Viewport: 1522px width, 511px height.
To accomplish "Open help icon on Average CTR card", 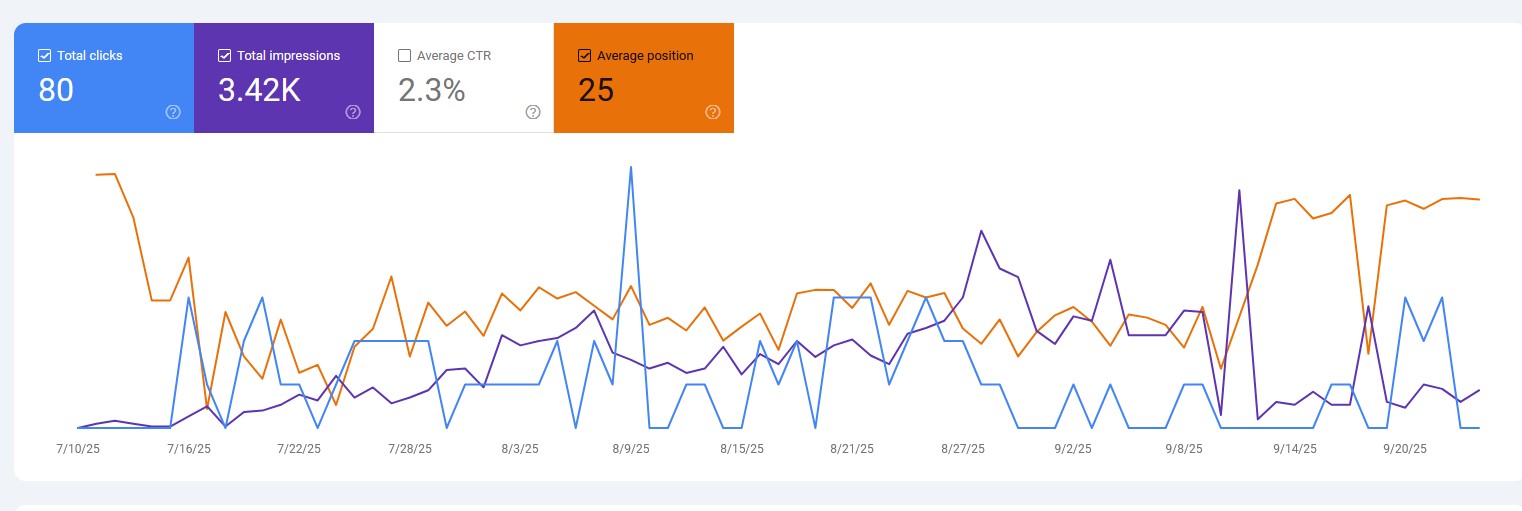I will (533, 112).
